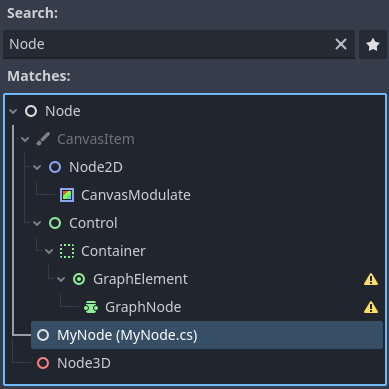The image size is (389, 389).
Task: Click the GraphElement warning triangle
Action: point(371,279)
